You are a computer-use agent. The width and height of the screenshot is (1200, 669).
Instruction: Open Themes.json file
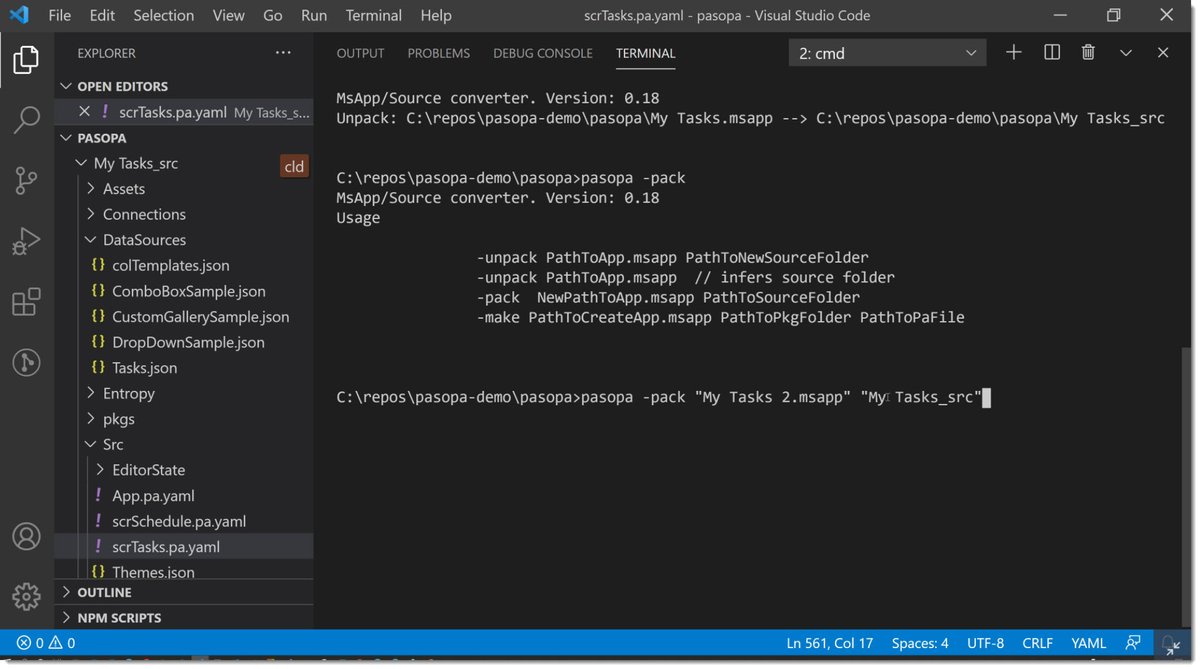click(x=153, y=572)
